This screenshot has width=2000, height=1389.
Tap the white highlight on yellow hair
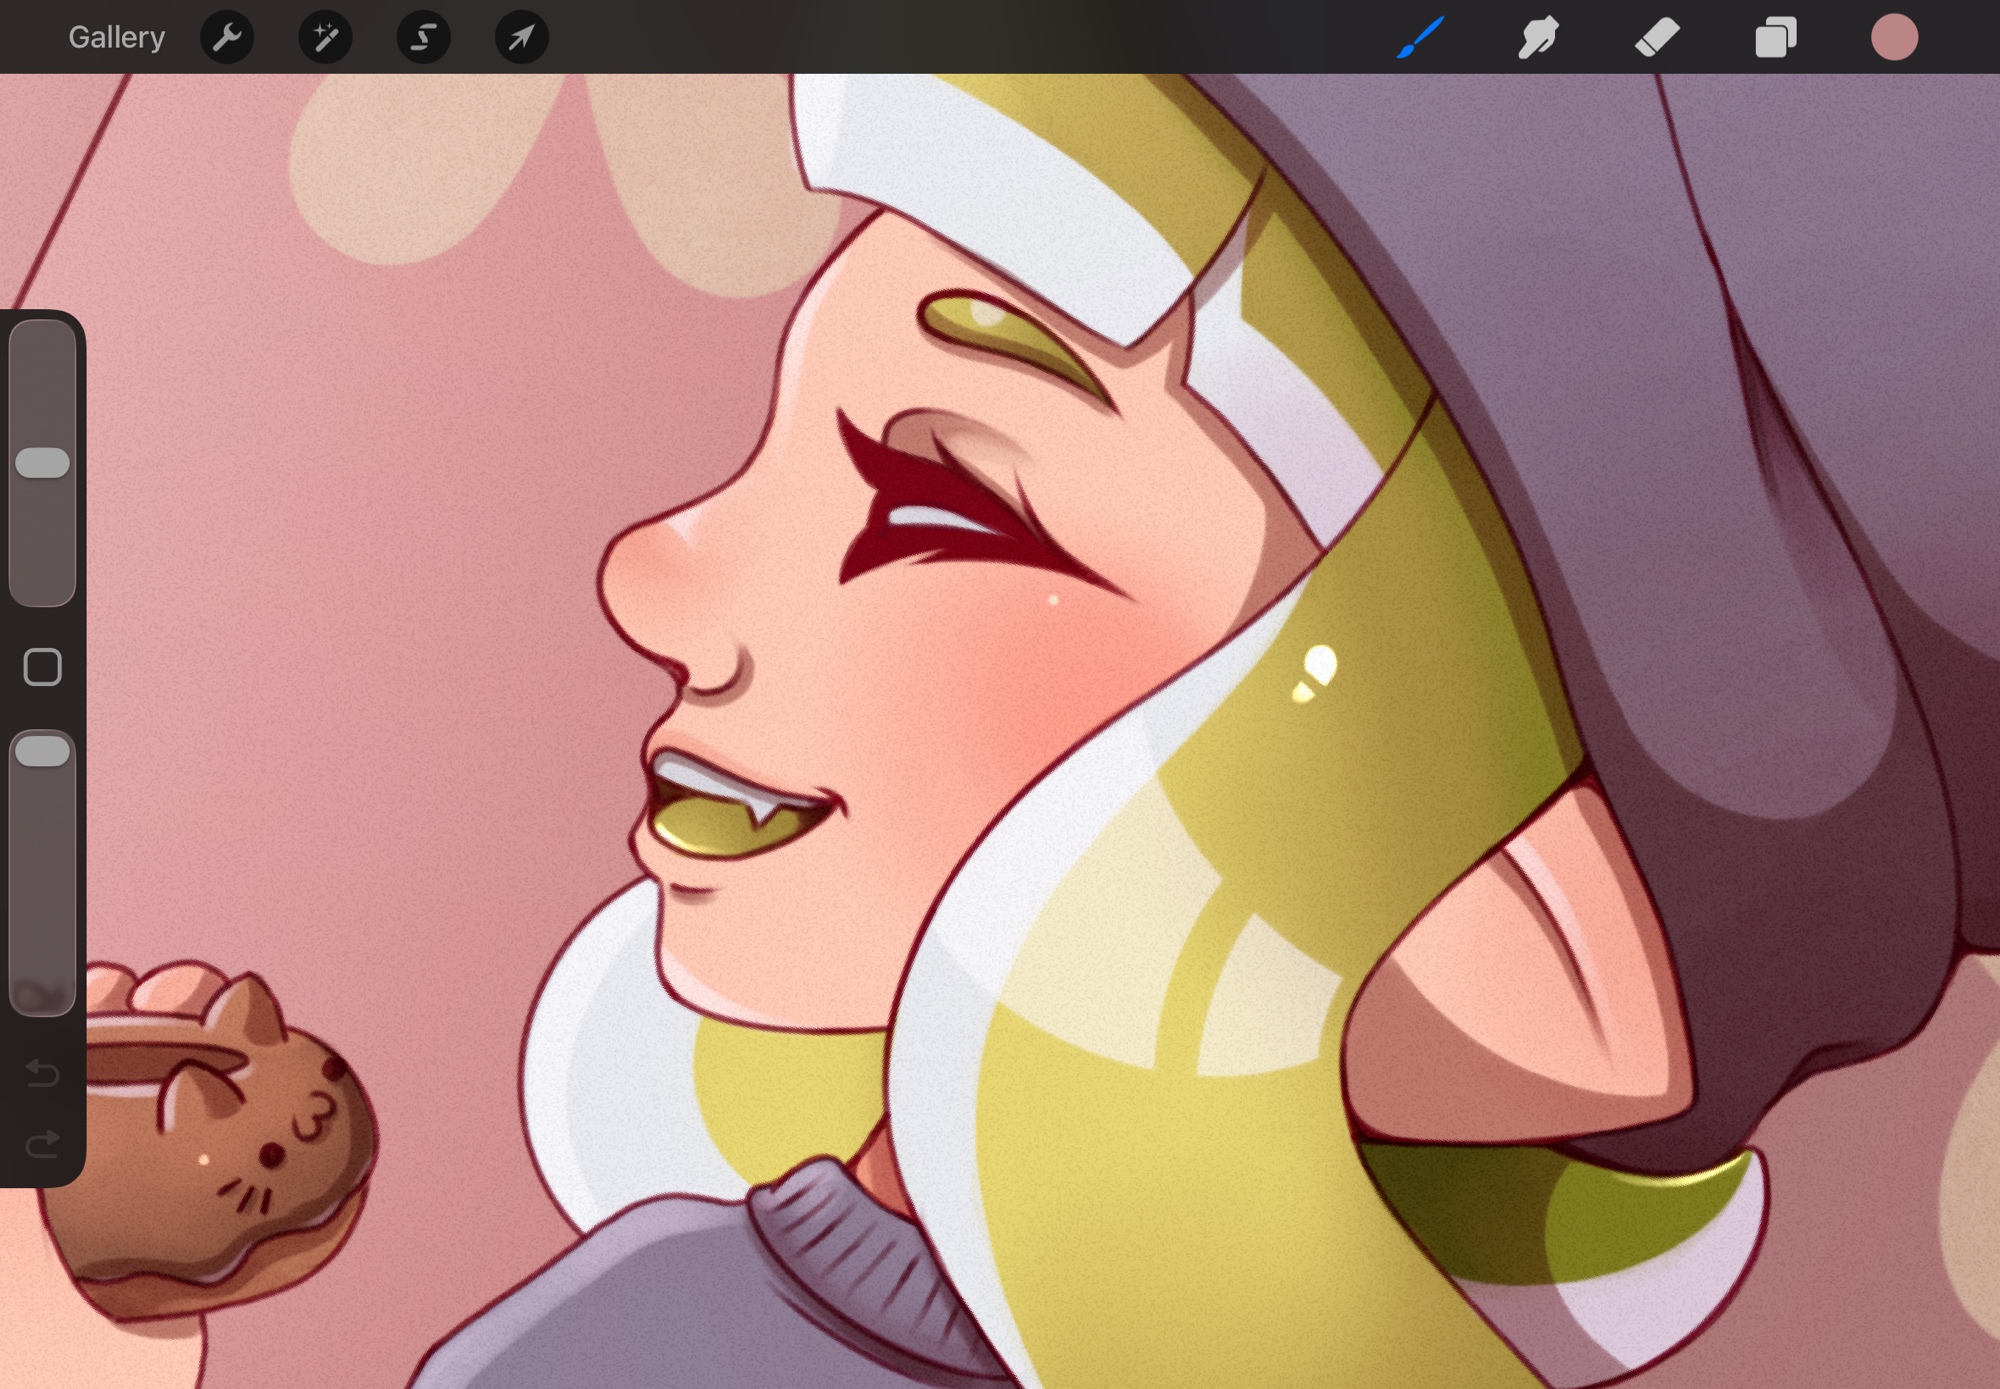(x=1320, y=665)
